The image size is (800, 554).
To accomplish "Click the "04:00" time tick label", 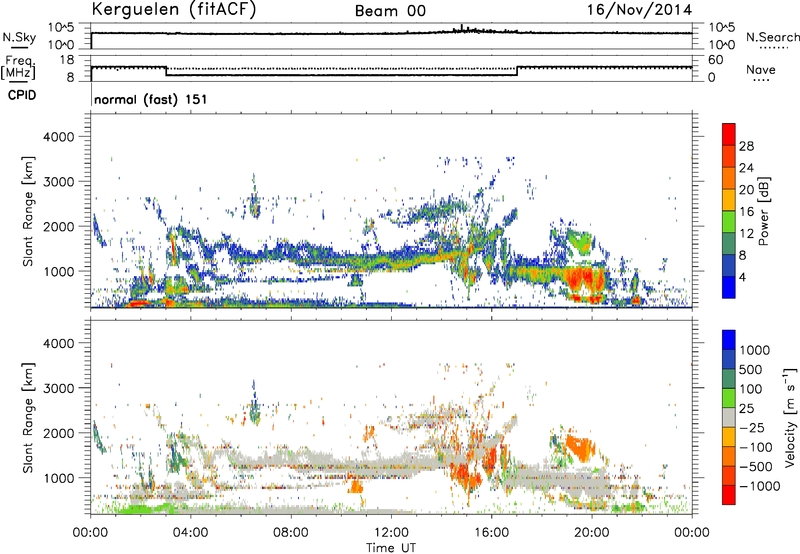I will 191,533.
